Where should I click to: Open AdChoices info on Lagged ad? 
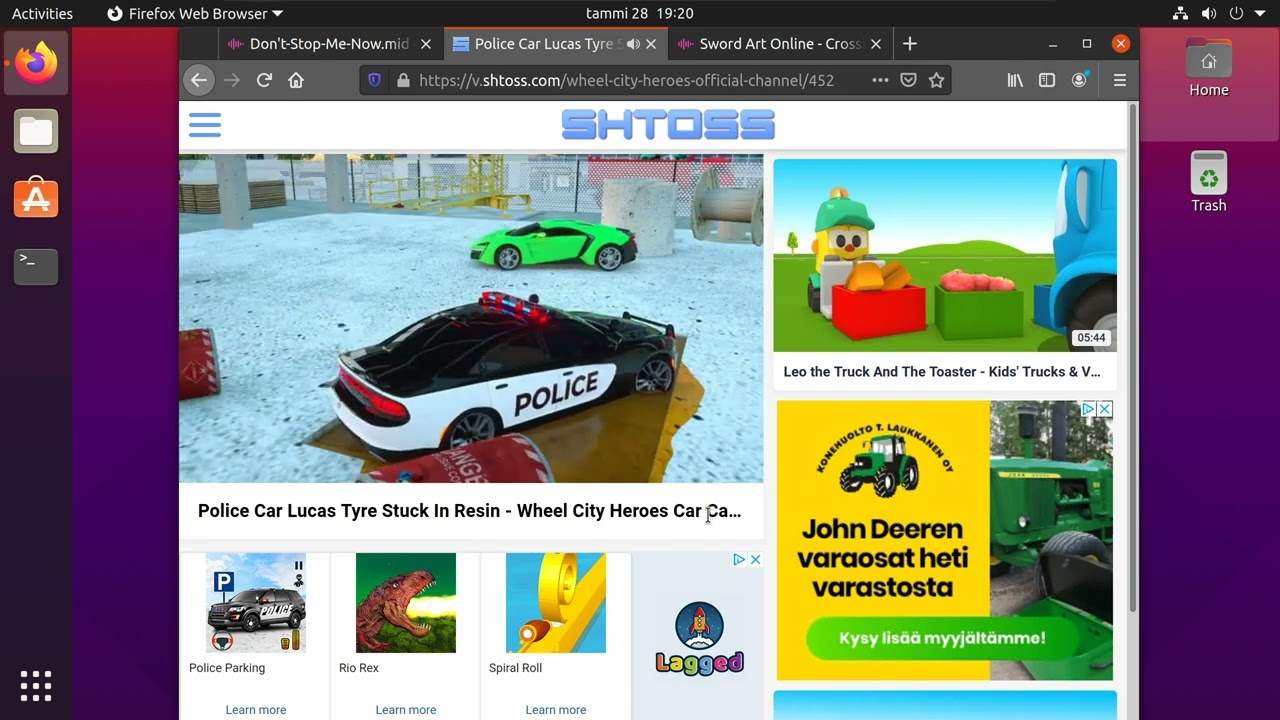tap(739, 559)
